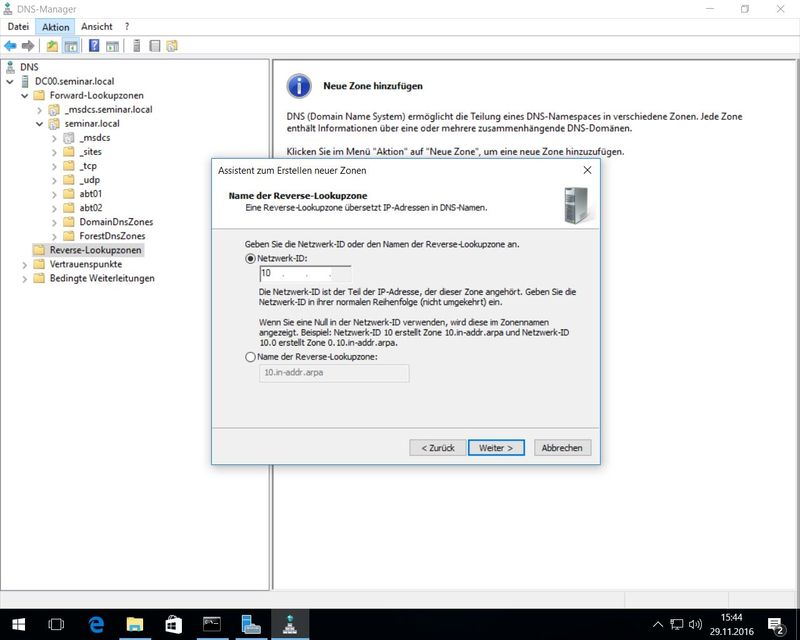Click the Up one level folder icon
800x640 pixels.
point(52,46)
